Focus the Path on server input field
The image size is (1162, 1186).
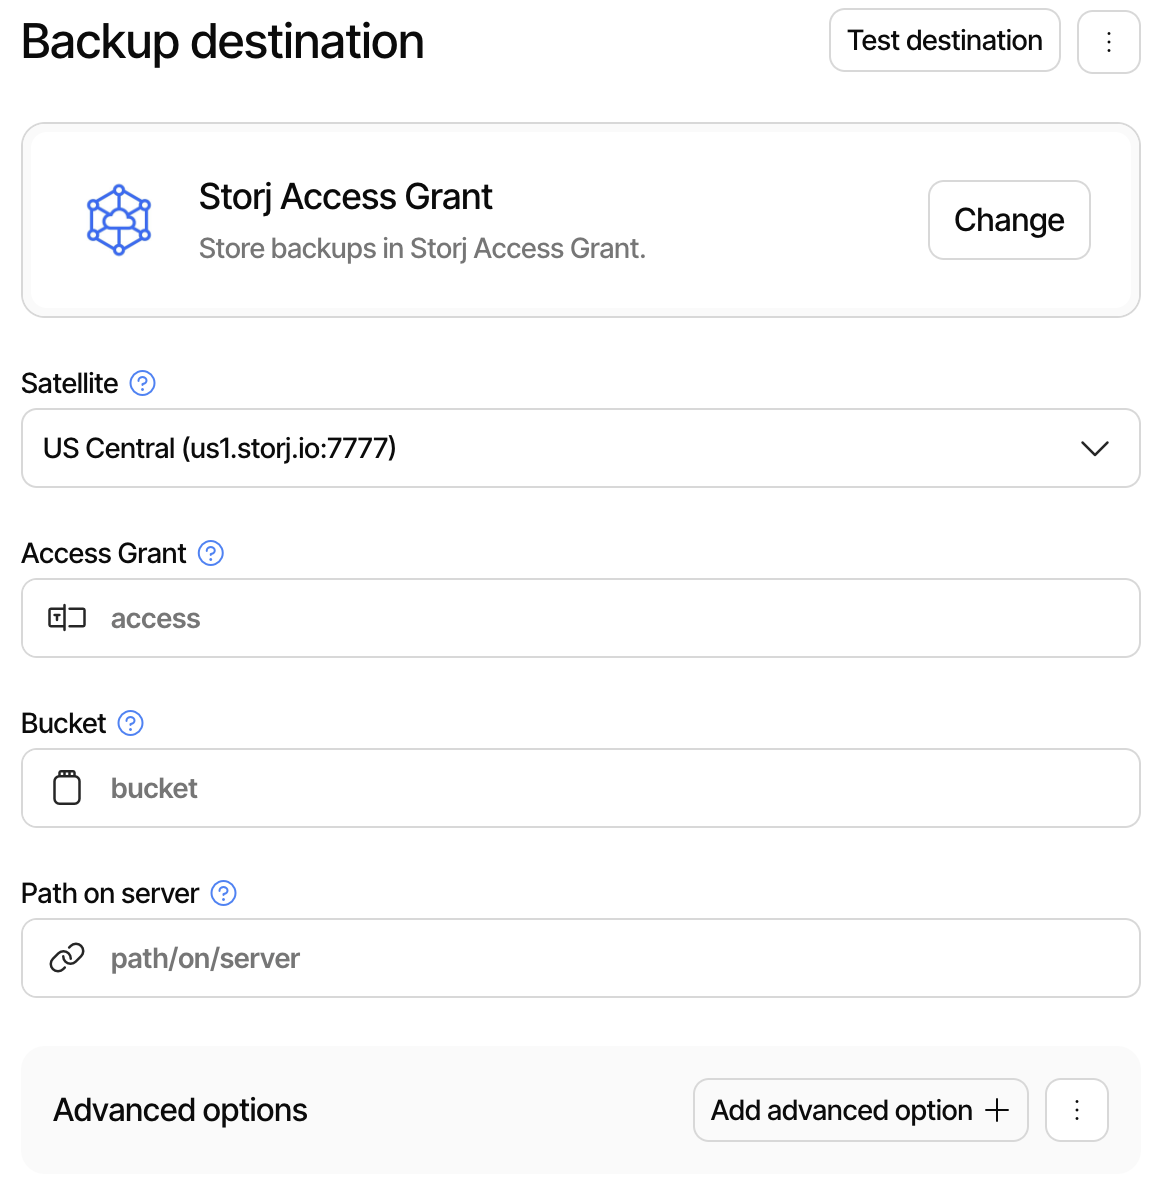point(580,958)
